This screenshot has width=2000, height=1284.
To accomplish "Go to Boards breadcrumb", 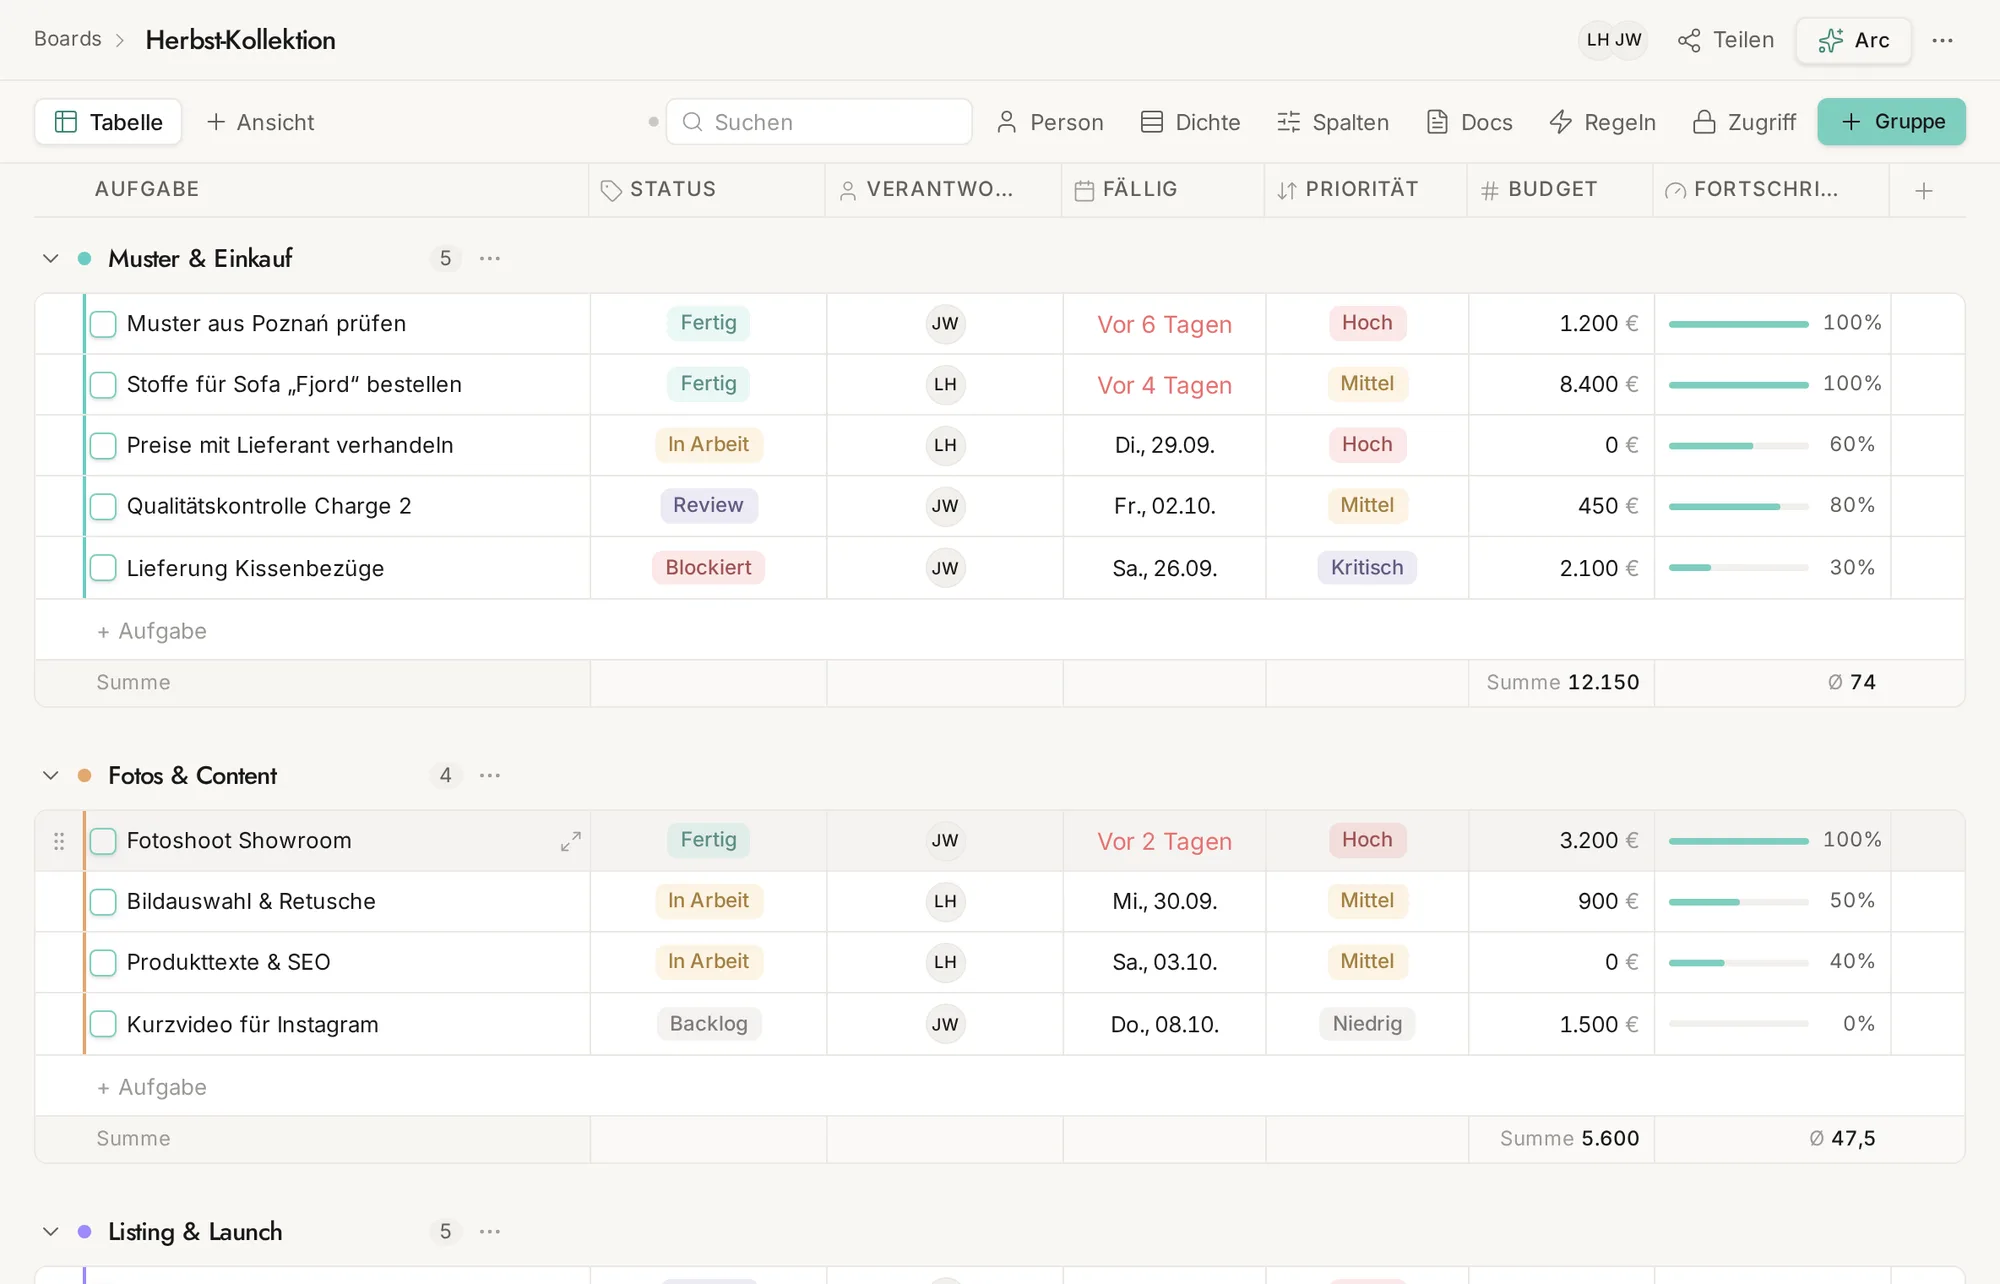I will tap(68, 39).
